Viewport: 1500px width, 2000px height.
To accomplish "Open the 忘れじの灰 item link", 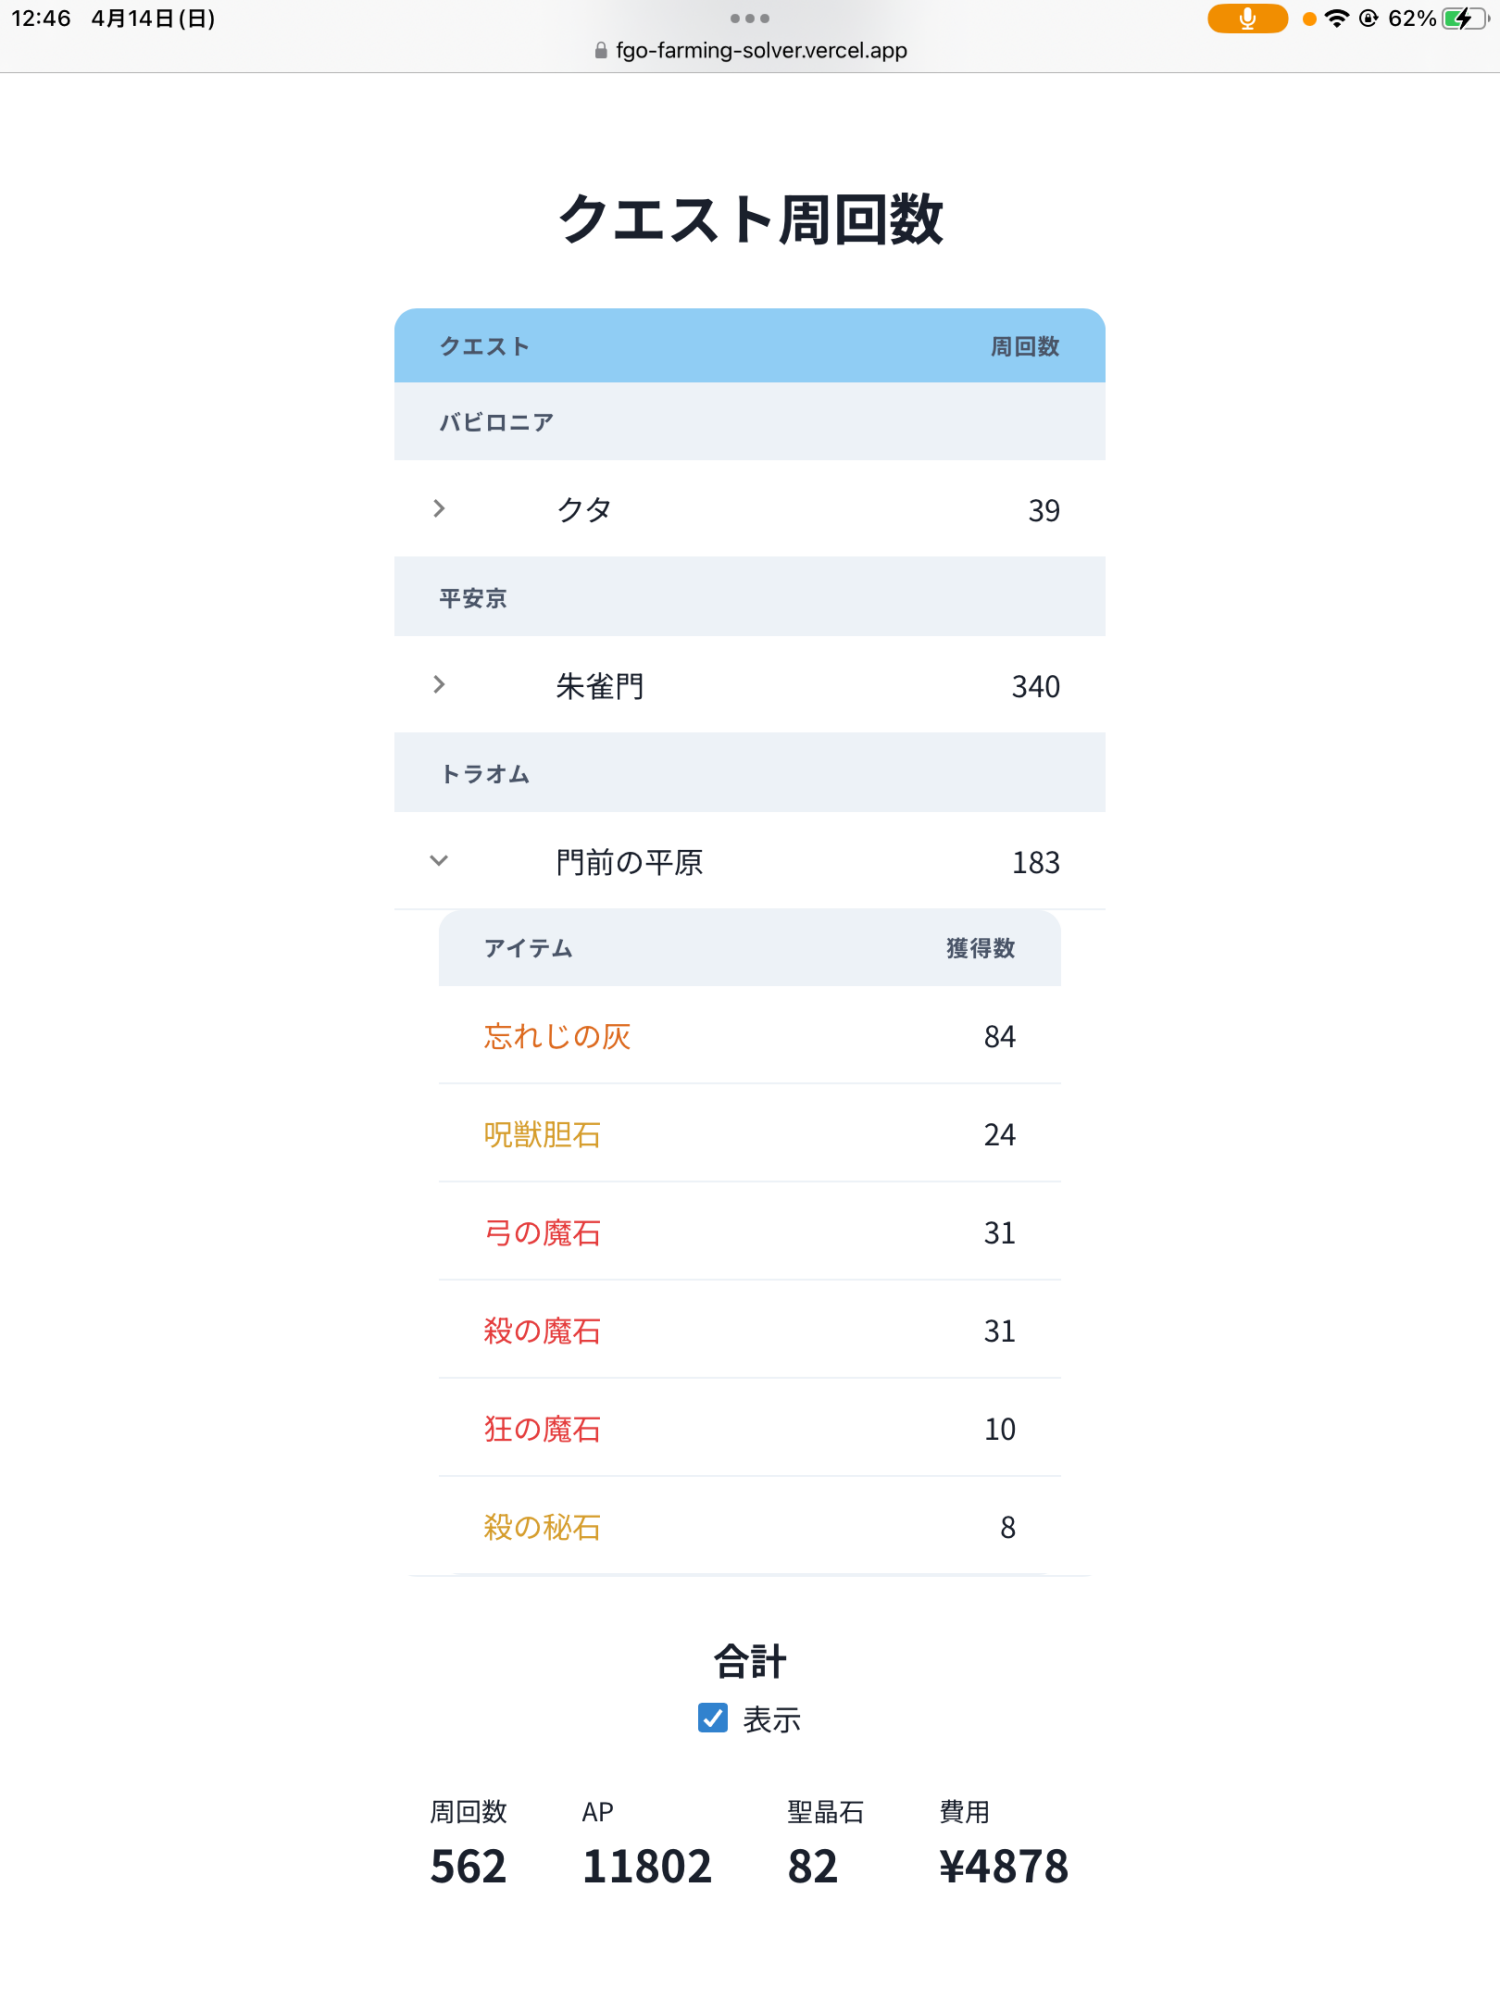I will click(557, 1036).
